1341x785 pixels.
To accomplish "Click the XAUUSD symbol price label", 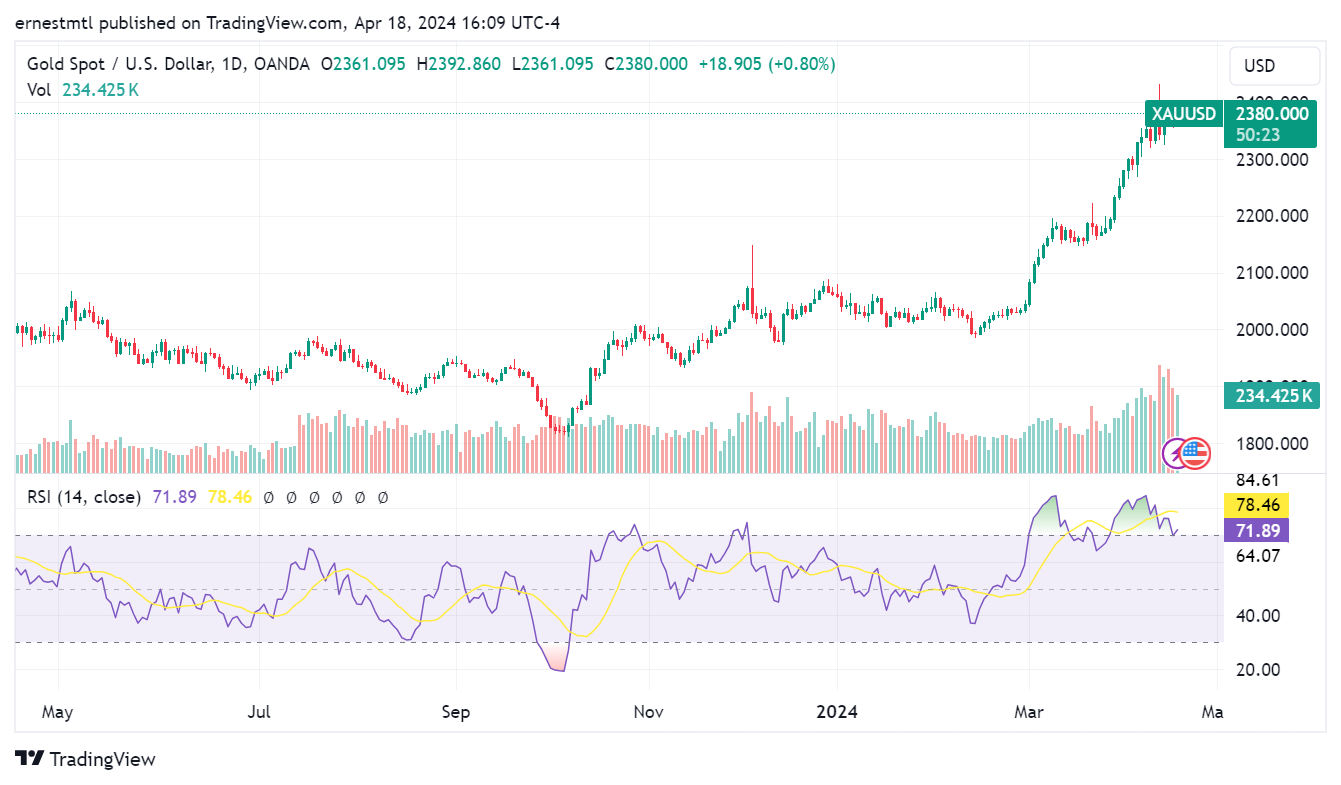I will tap(1183, 114).
